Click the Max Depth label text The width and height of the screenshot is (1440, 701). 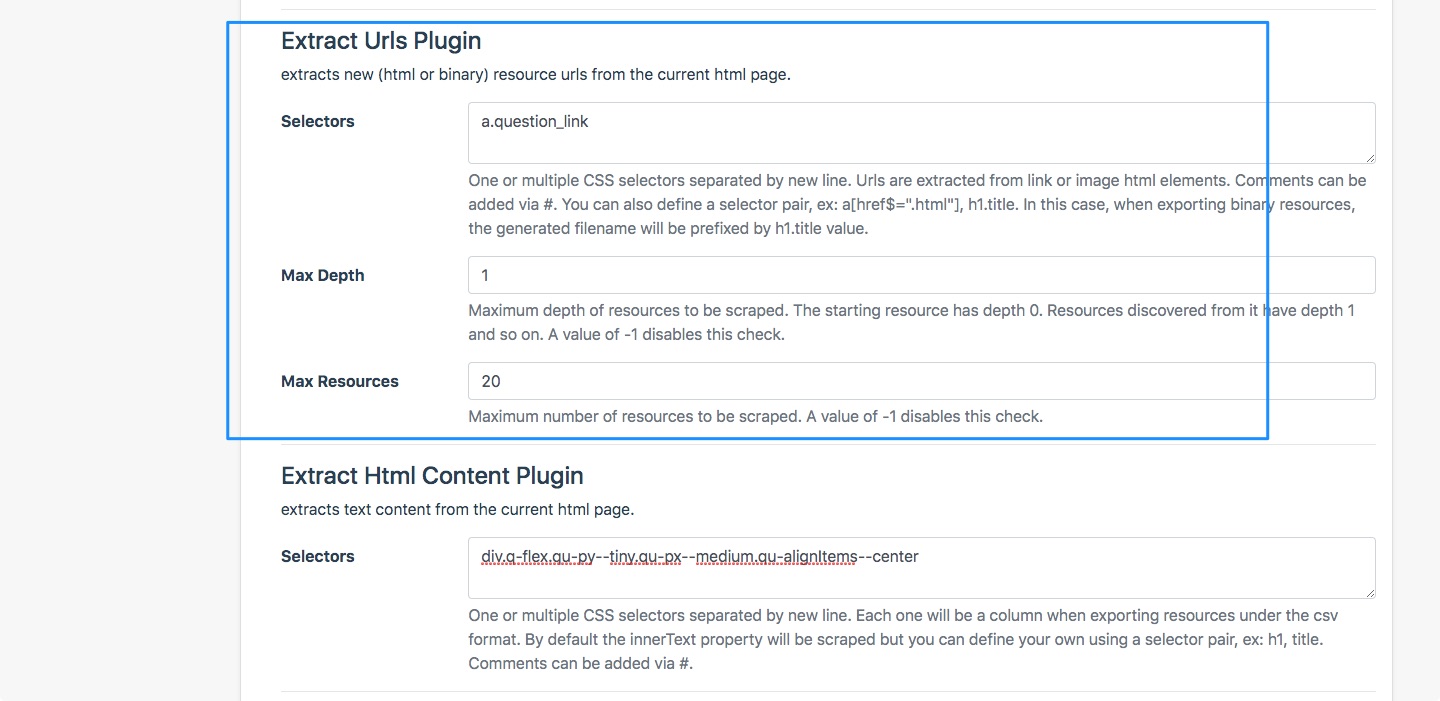click(x=322, y=275)
